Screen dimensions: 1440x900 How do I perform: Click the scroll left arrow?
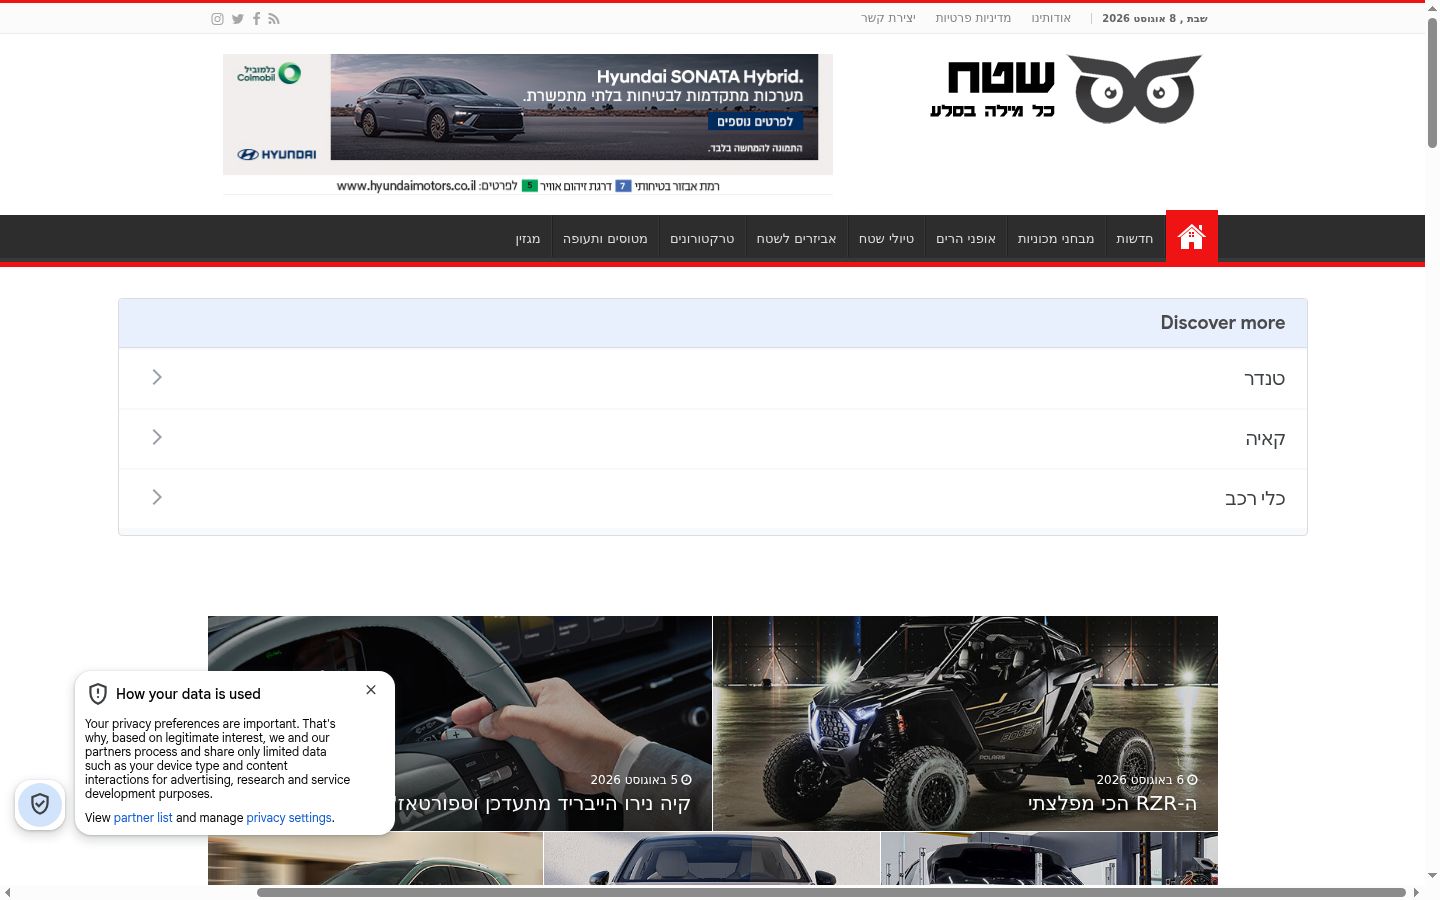[8, 892]
